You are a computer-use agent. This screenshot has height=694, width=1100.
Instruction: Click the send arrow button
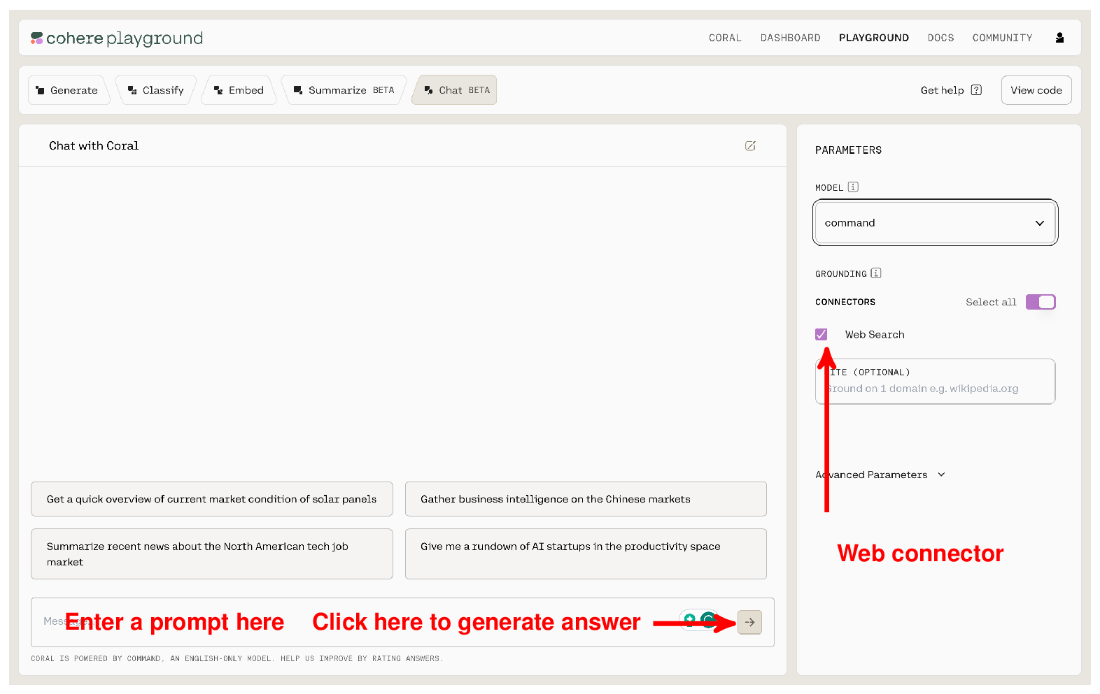(749, 622)
